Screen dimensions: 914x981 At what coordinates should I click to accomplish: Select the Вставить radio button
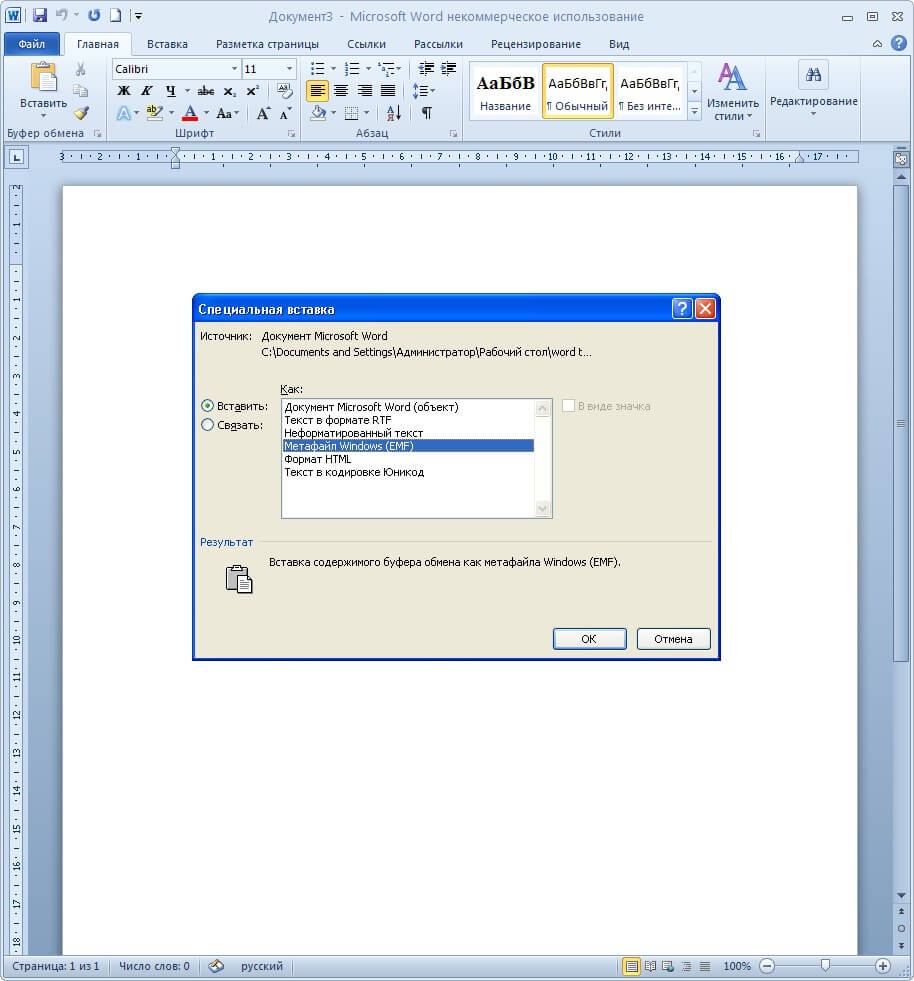(207, 405)
